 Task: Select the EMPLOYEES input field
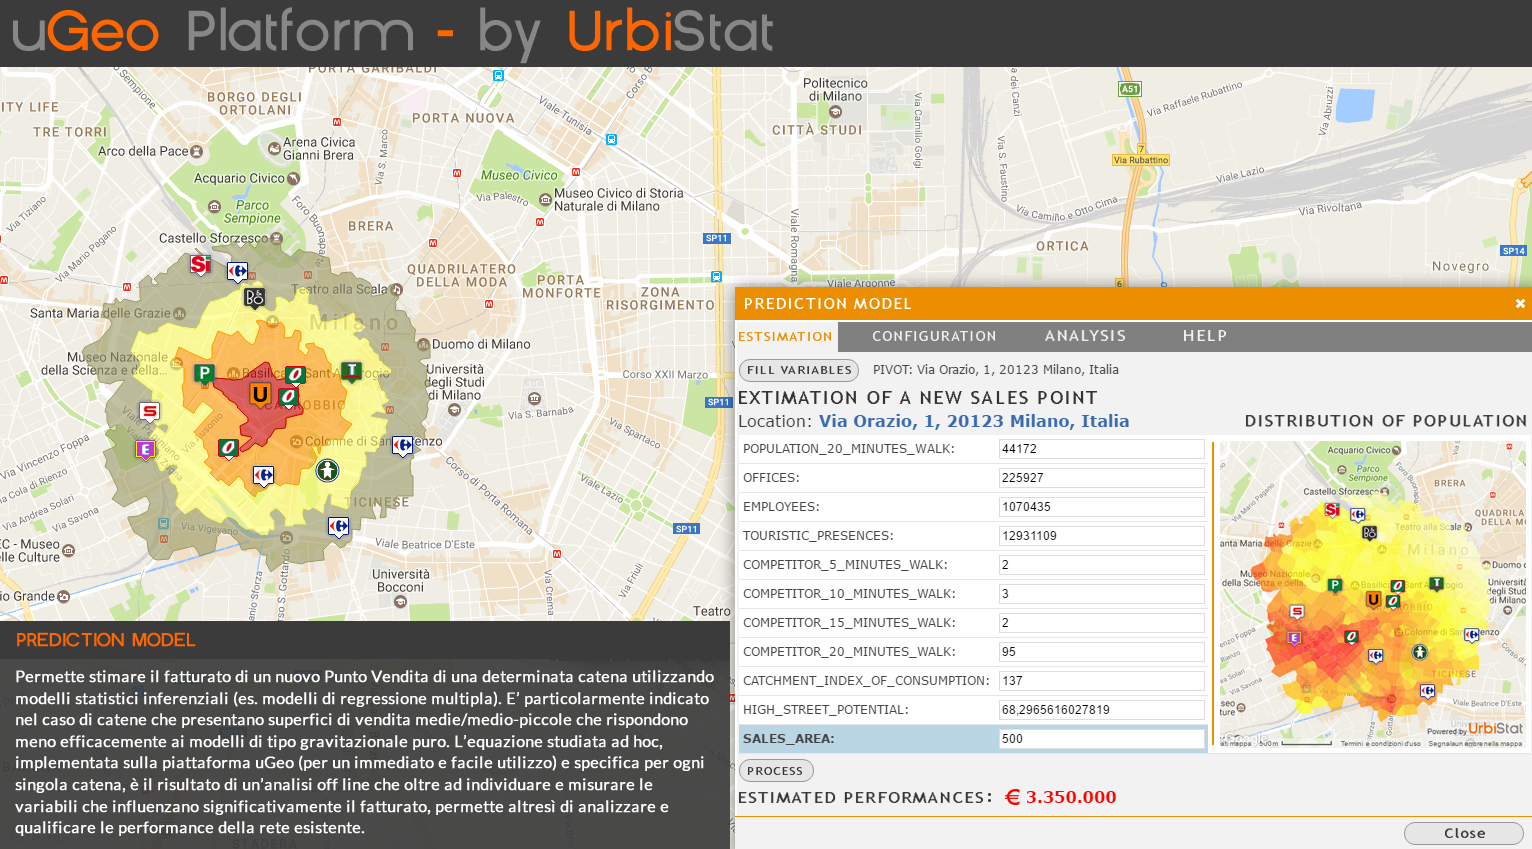coord(1101,507)
